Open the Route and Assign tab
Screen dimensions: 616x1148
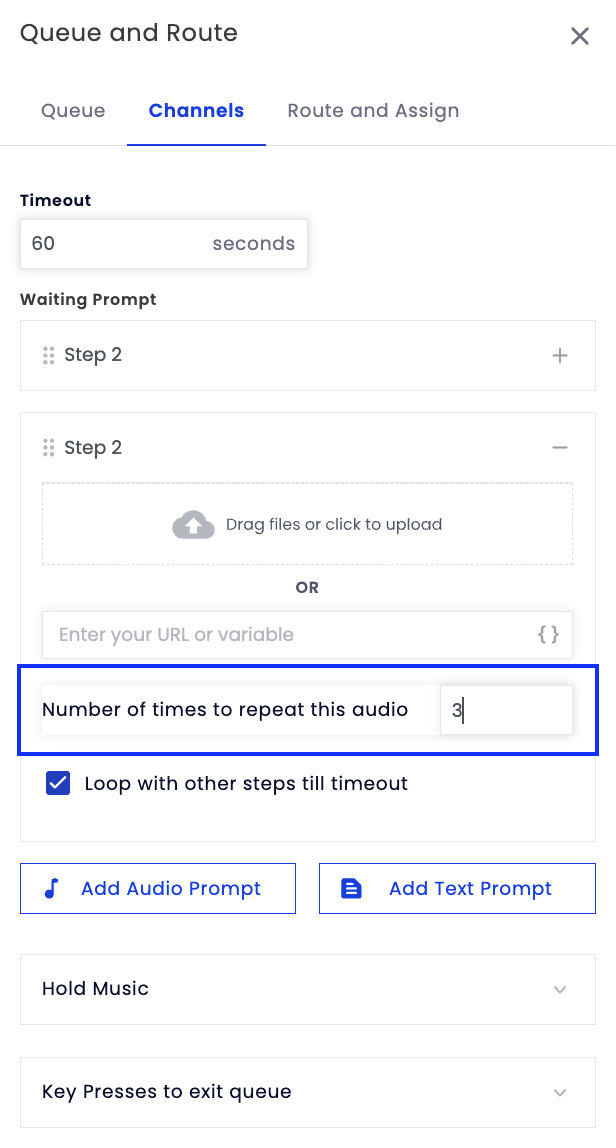point(373,111)
